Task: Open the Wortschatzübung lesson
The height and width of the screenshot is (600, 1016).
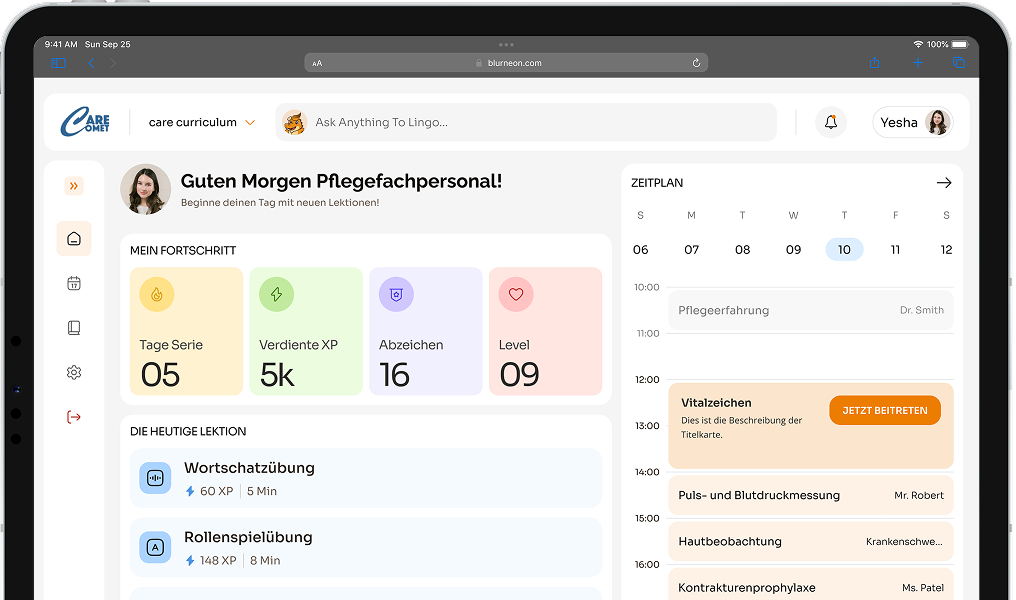Action: coord(366,478)
